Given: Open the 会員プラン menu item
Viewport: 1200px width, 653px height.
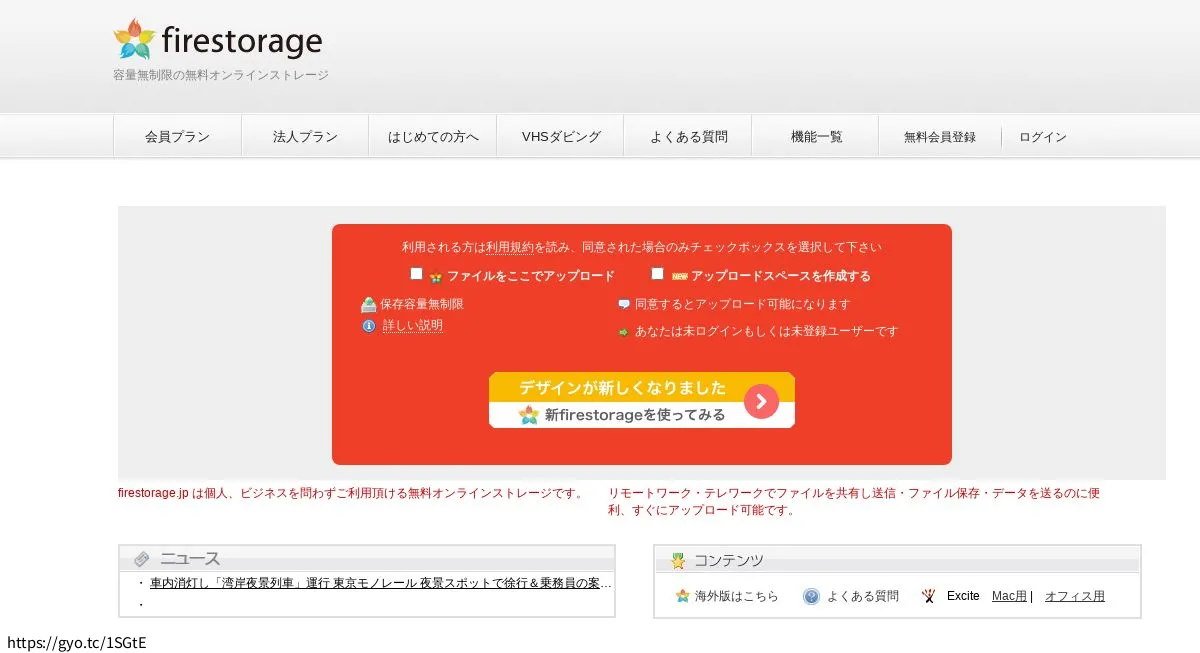Looking at the screenshot, I should click(177, 137).
